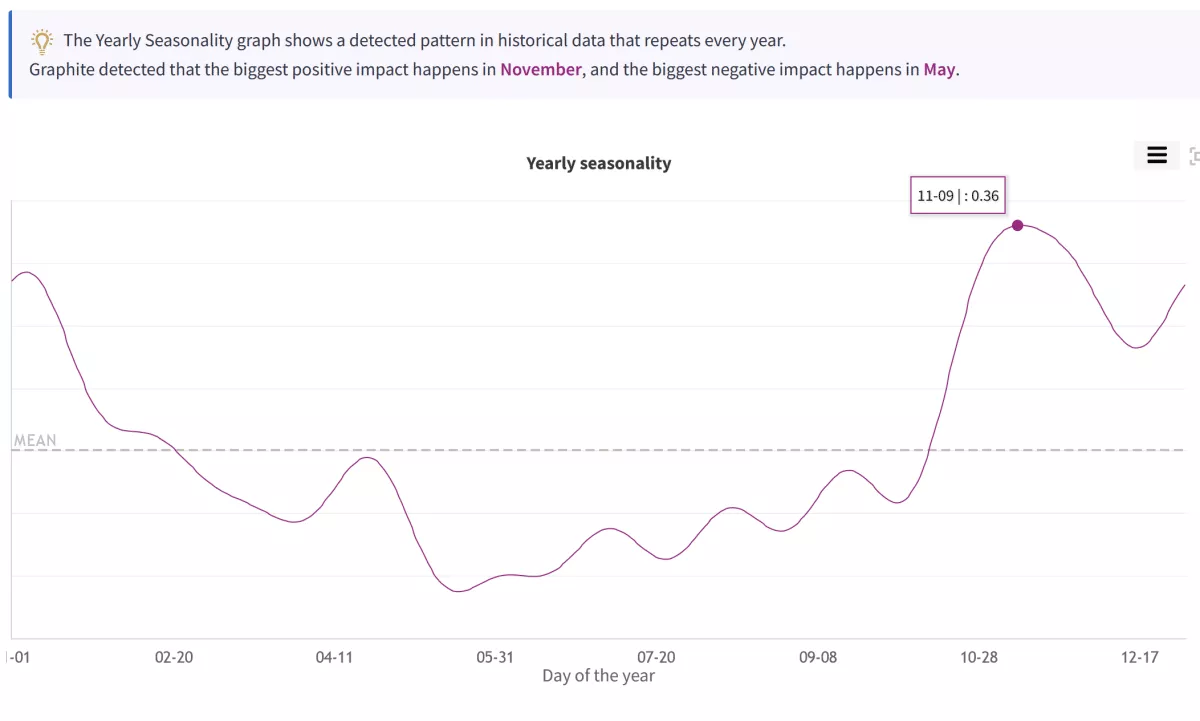
Task: Click the 12-17 x-axis label
Action: (1140, 657)
